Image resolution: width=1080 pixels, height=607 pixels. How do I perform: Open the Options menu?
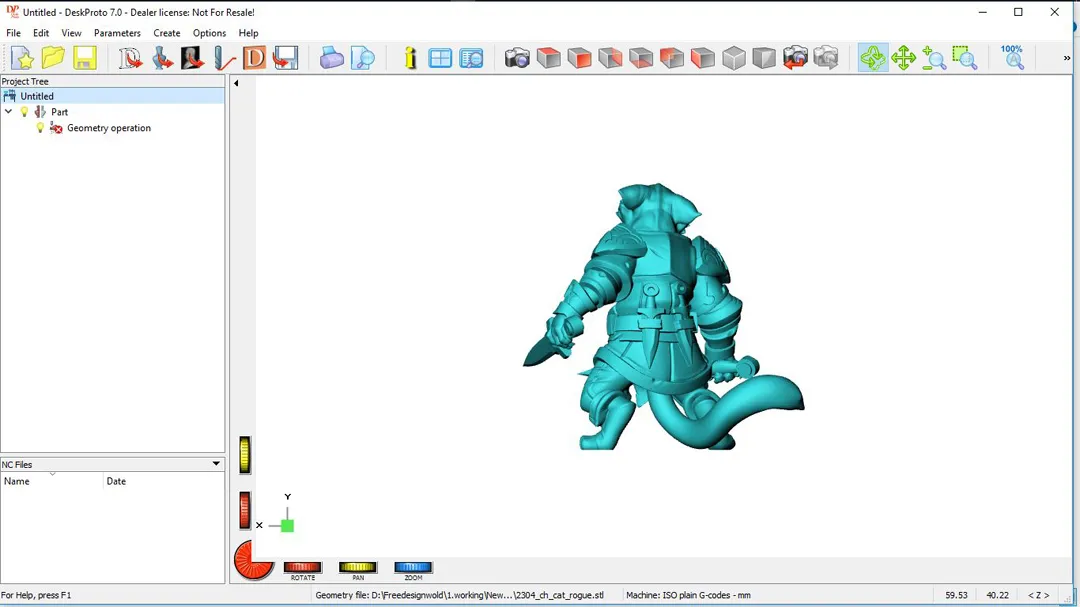click(x=209, y=33)
